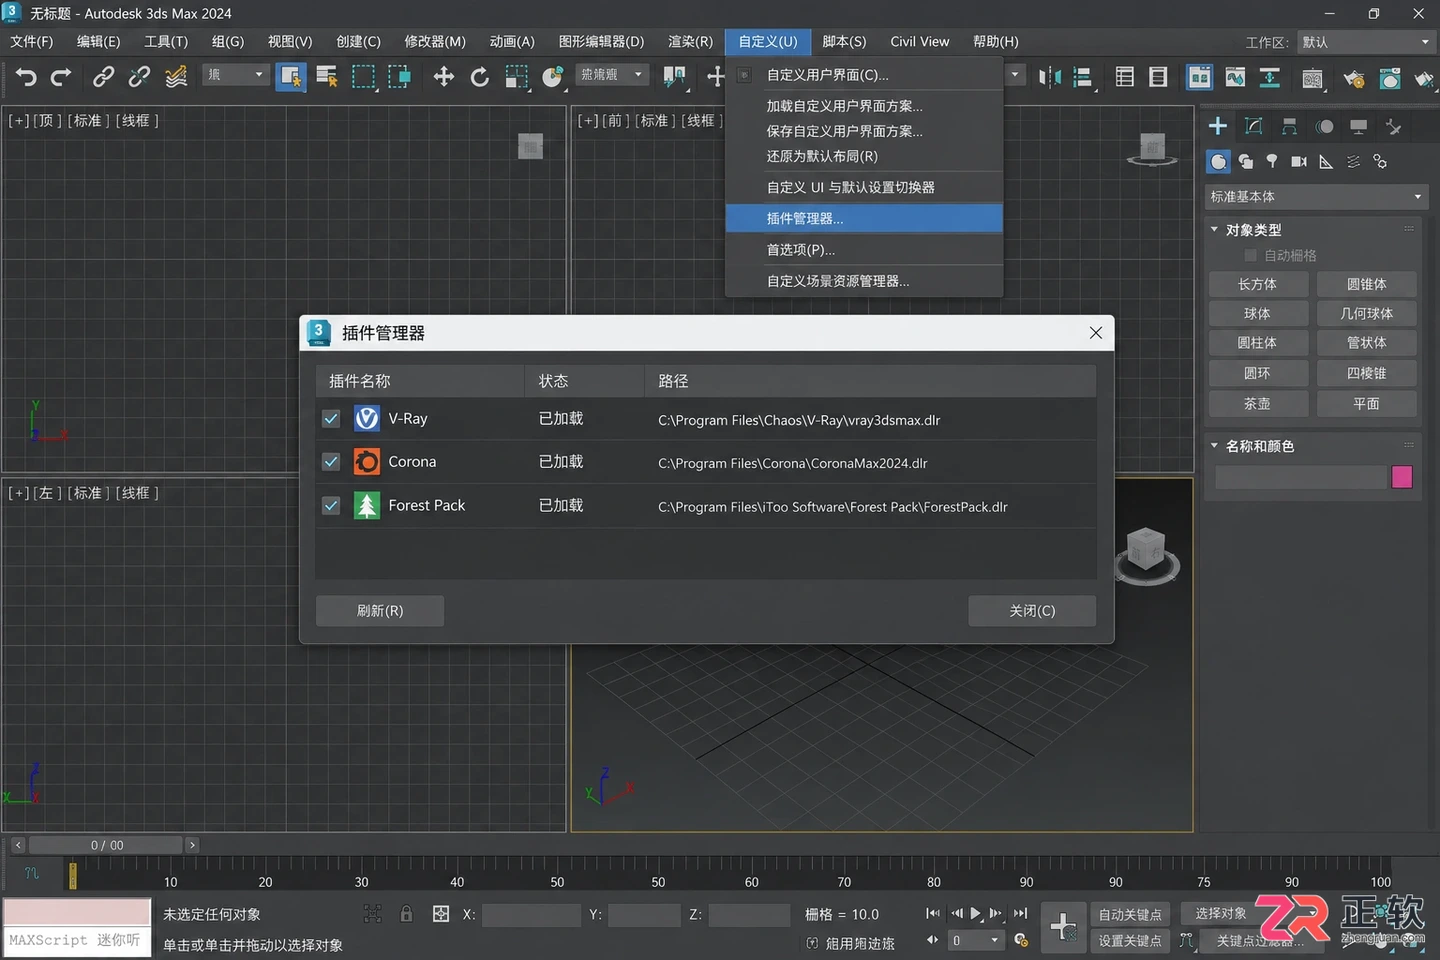The image size is (1440, 960).
Task: Redo using the toolbar redo arrow
Action: (x=61, y=77)
